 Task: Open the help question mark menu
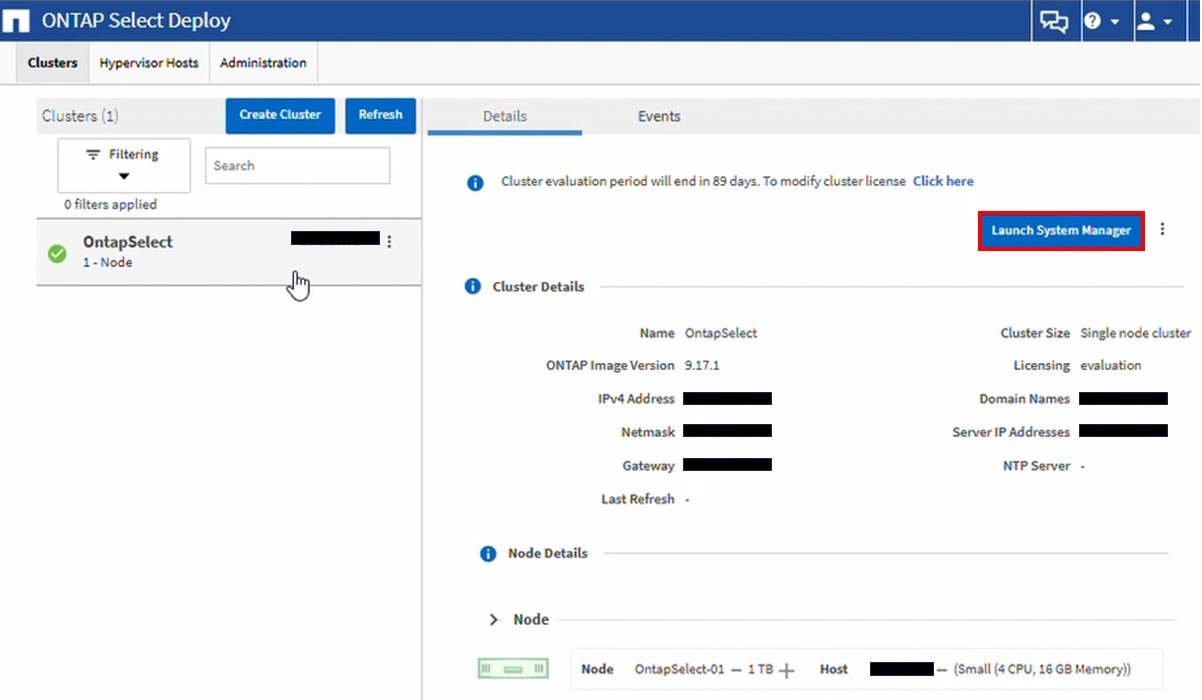pyautogui.click(x=1101, y=21)
